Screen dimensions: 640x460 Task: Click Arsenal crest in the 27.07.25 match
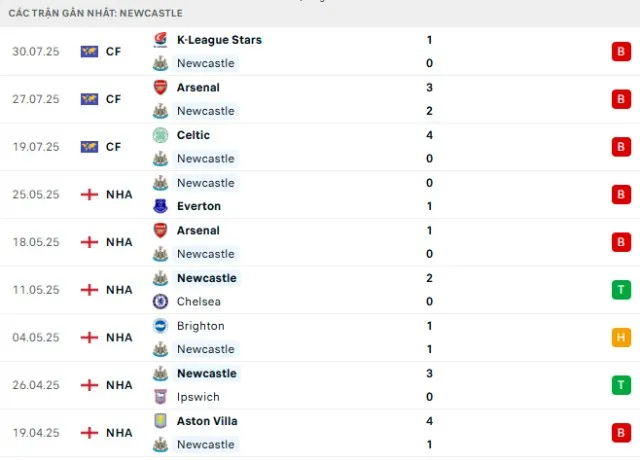point(159,87)
